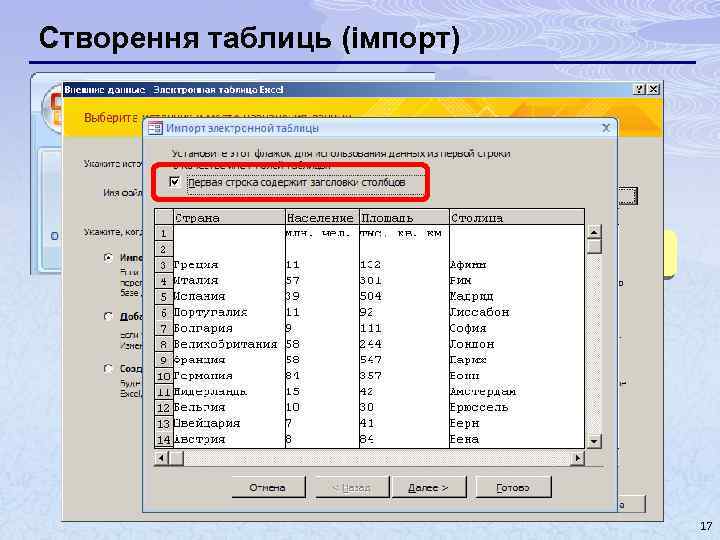Click the vertical scrollbar thumb
This screenshot has width=720, height=540.
point(594,247)
